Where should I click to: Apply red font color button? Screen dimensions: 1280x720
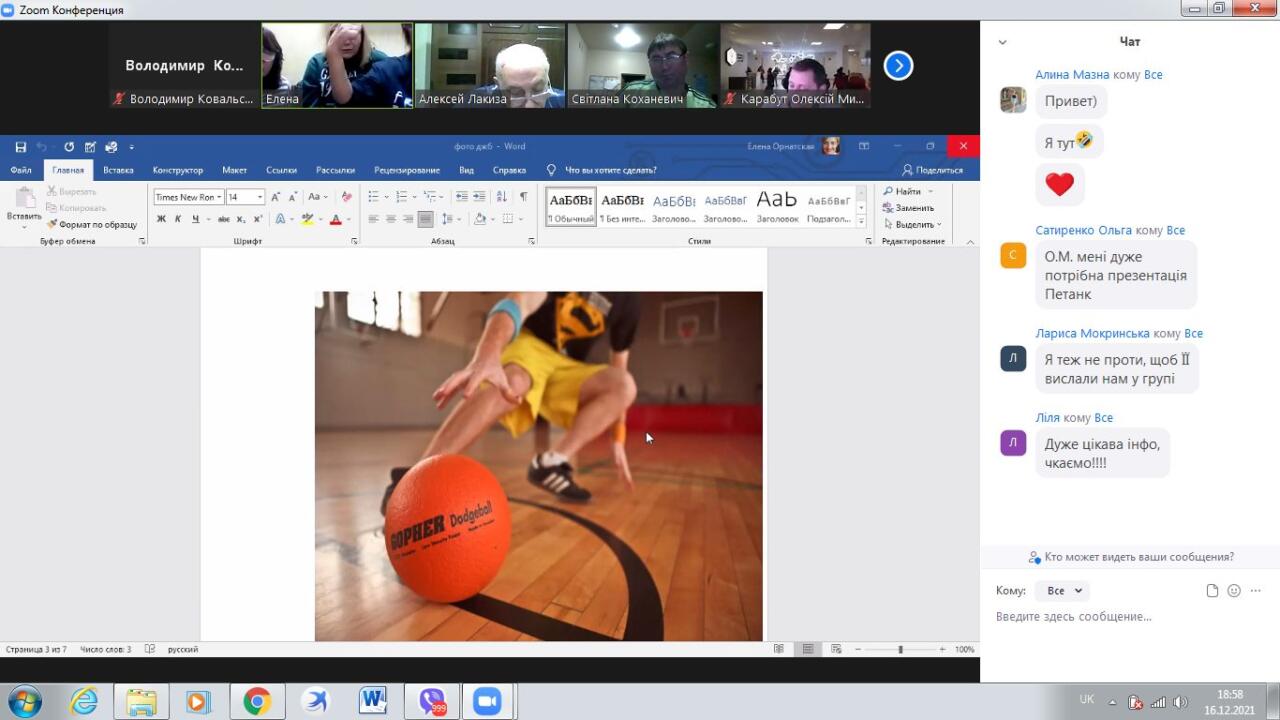(x=335, y=219)
